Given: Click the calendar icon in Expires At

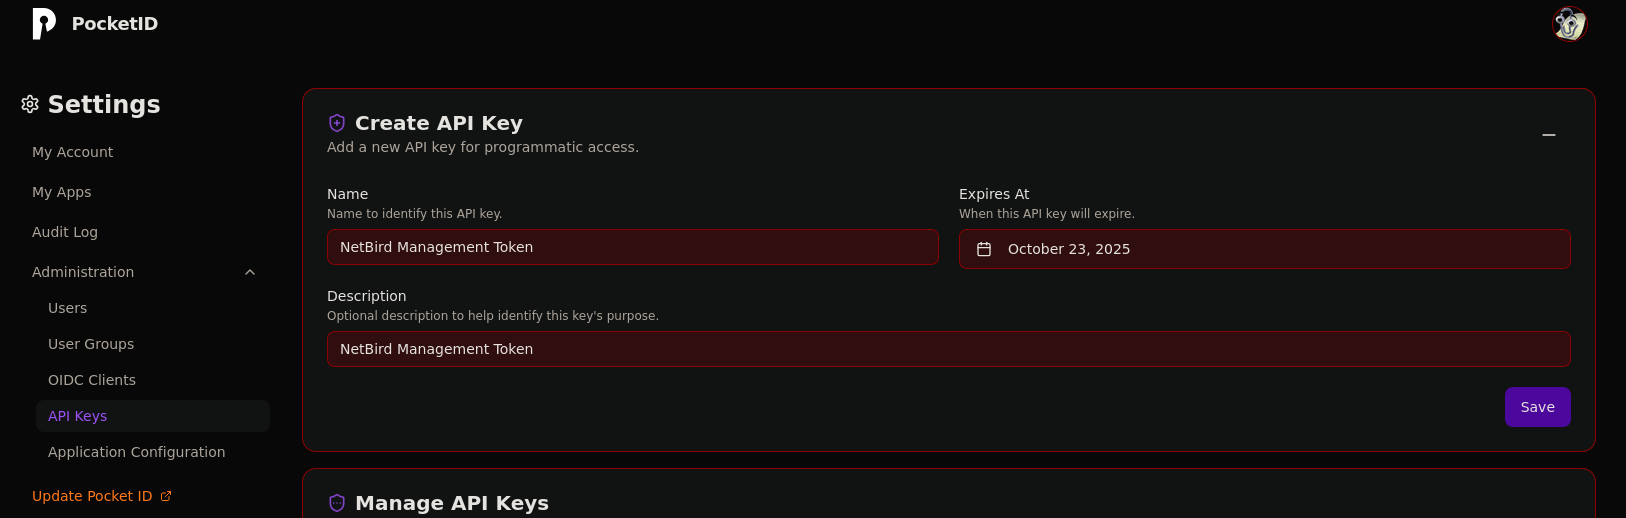Looking at the screenshot, I should coord(984,249).
